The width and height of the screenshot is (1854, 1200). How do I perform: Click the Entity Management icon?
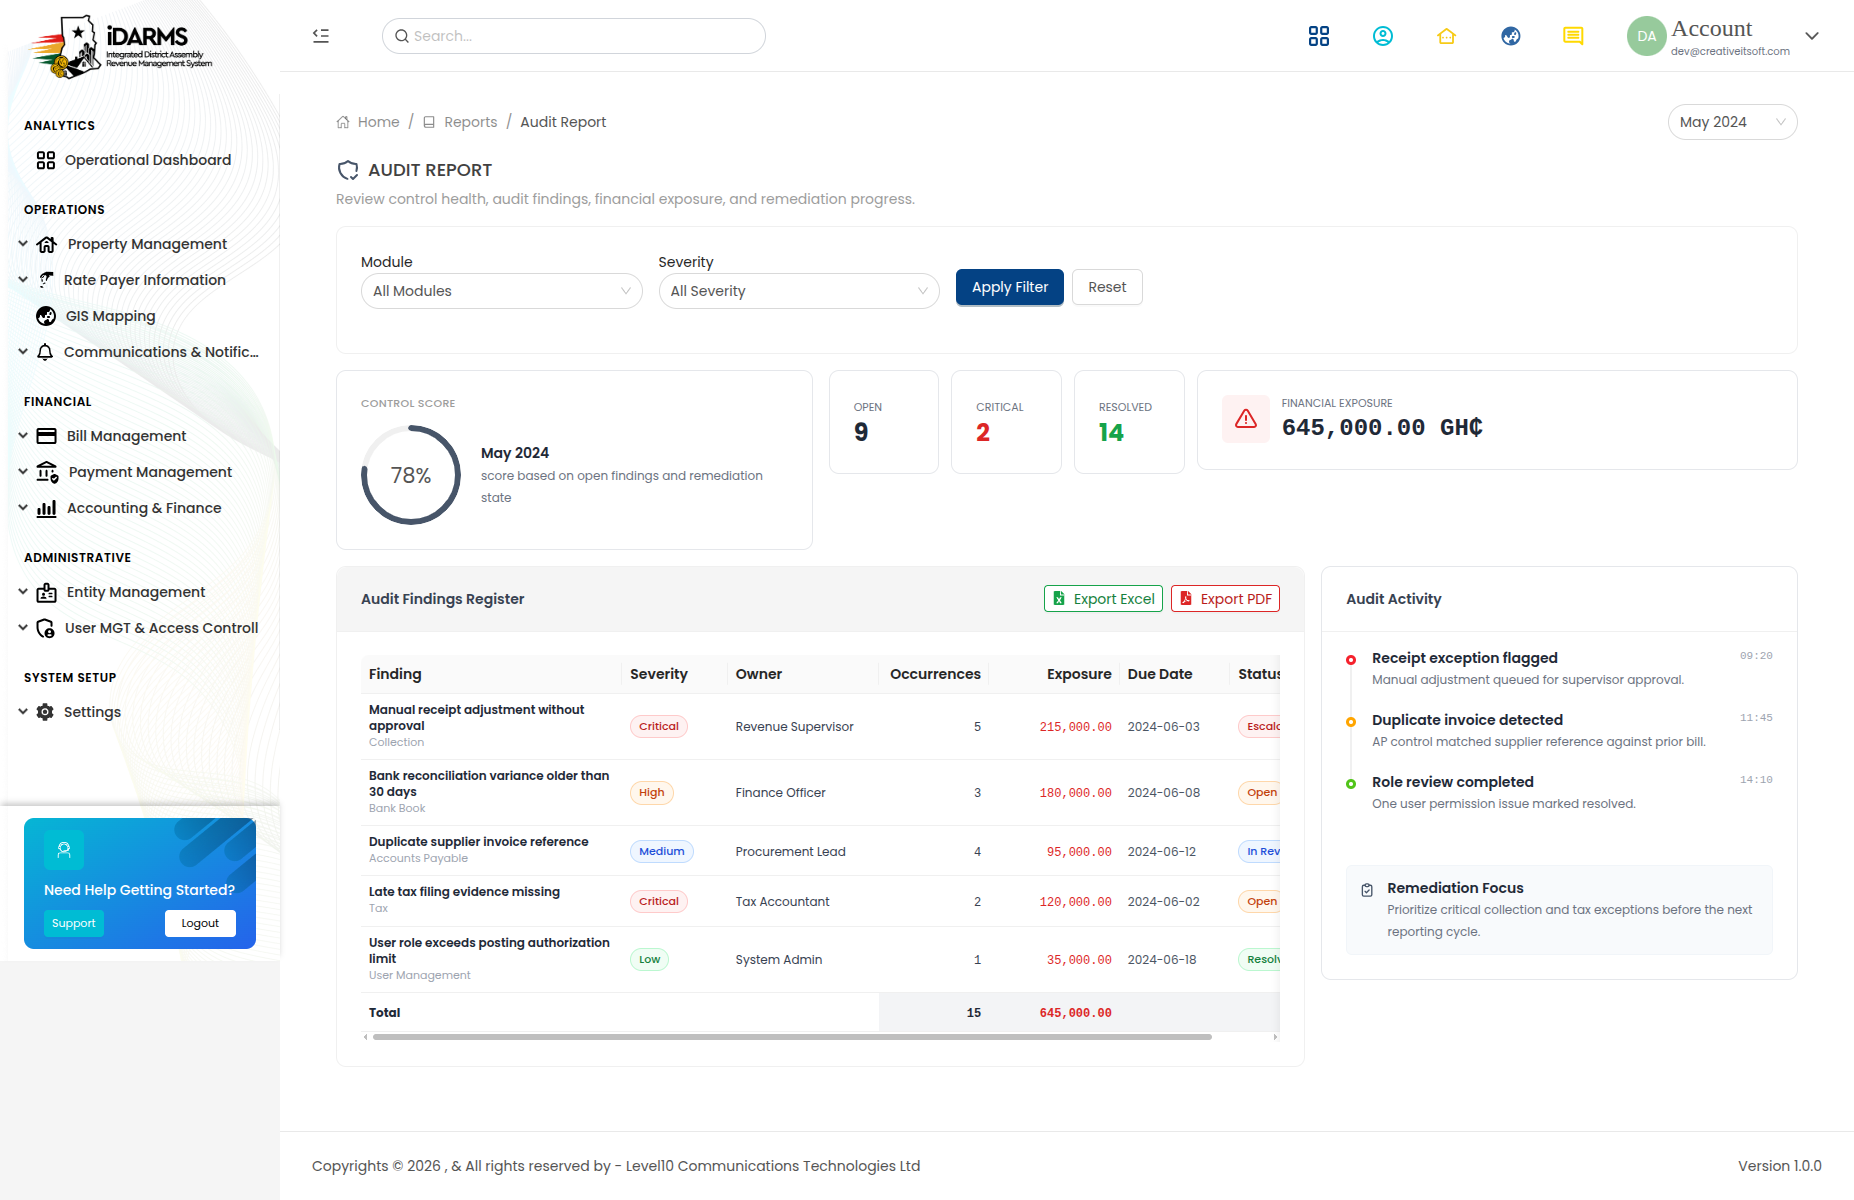(47, 592)
